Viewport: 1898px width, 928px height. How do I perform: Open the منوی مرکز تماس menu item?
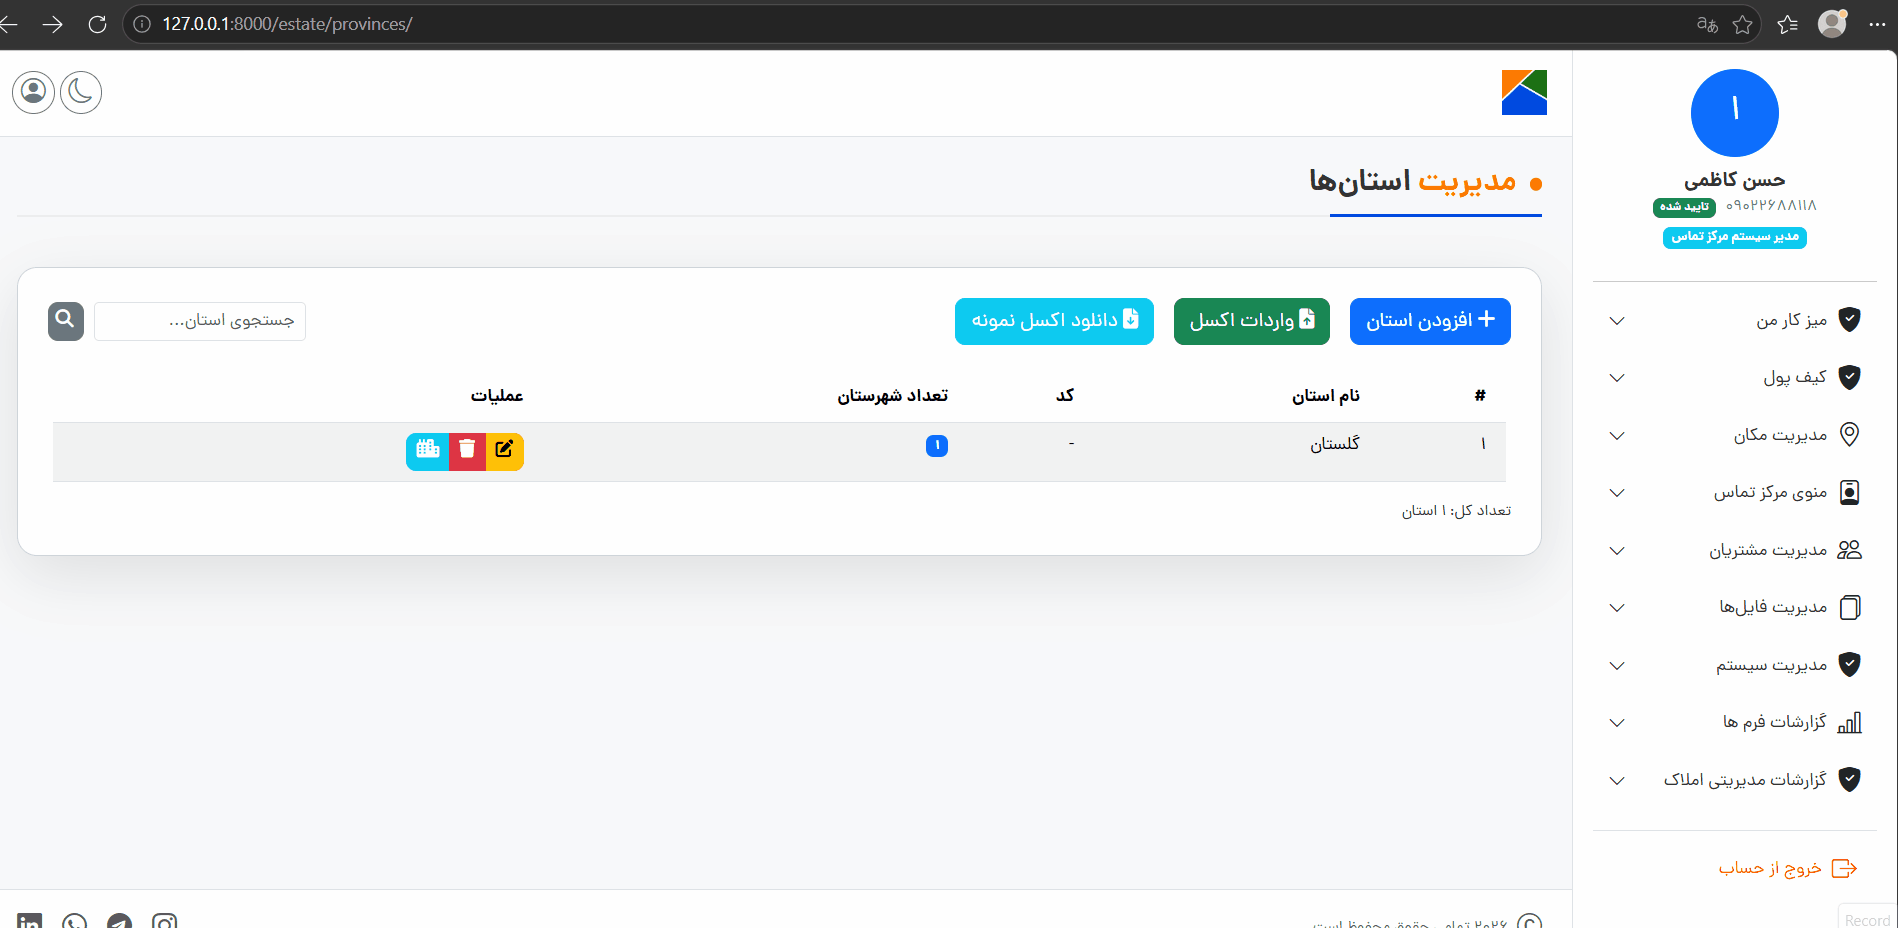click(x=1770, y=492)
